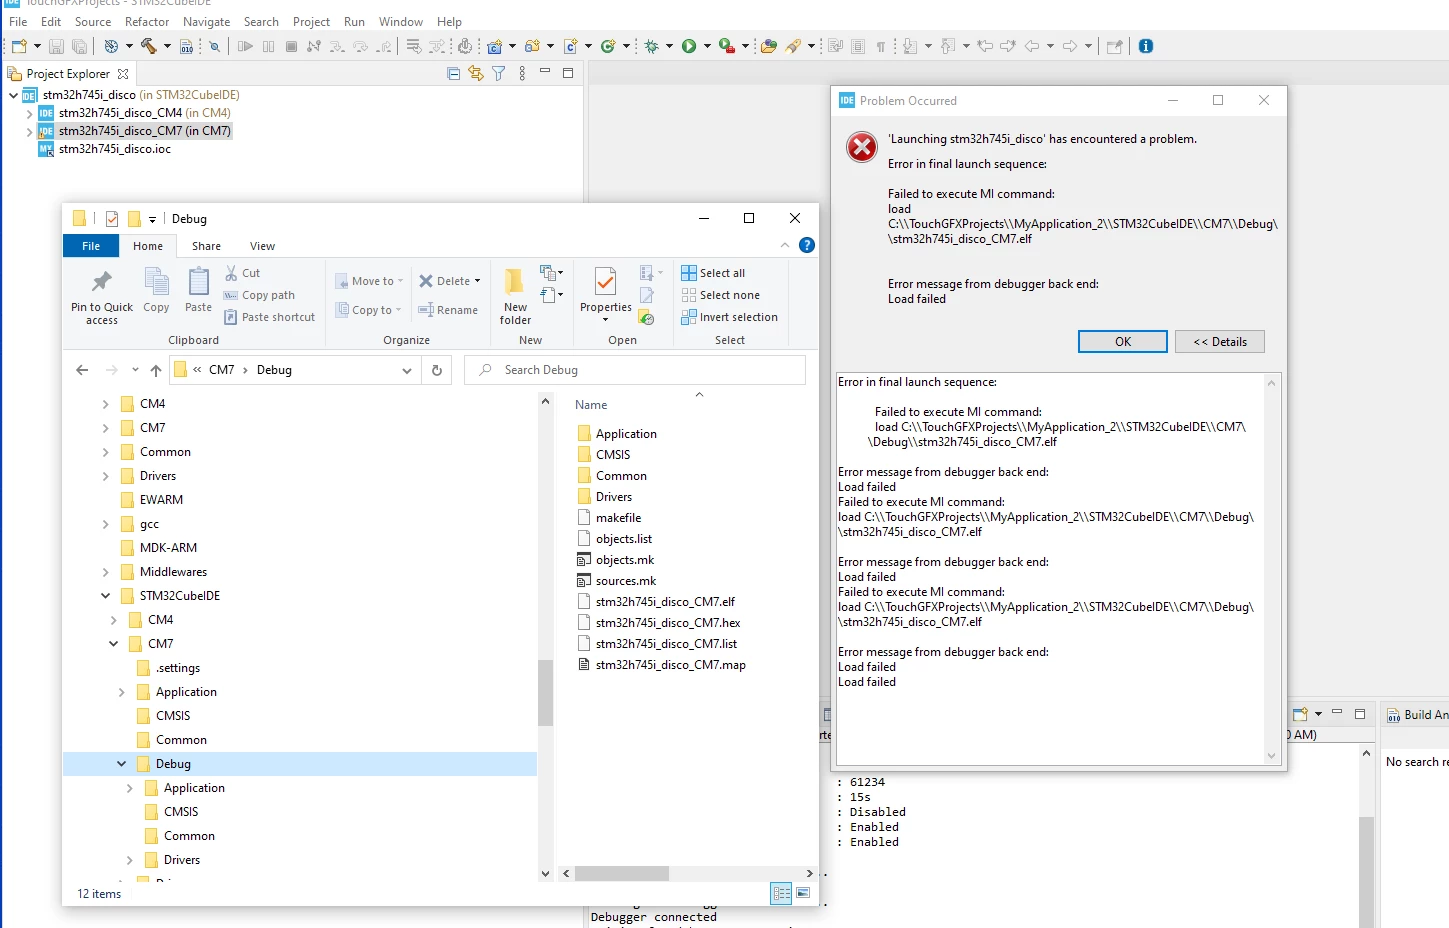Expand the Middlewares folder in Explorer tree
Screen dimensions: 1449x928
[105, 572]
